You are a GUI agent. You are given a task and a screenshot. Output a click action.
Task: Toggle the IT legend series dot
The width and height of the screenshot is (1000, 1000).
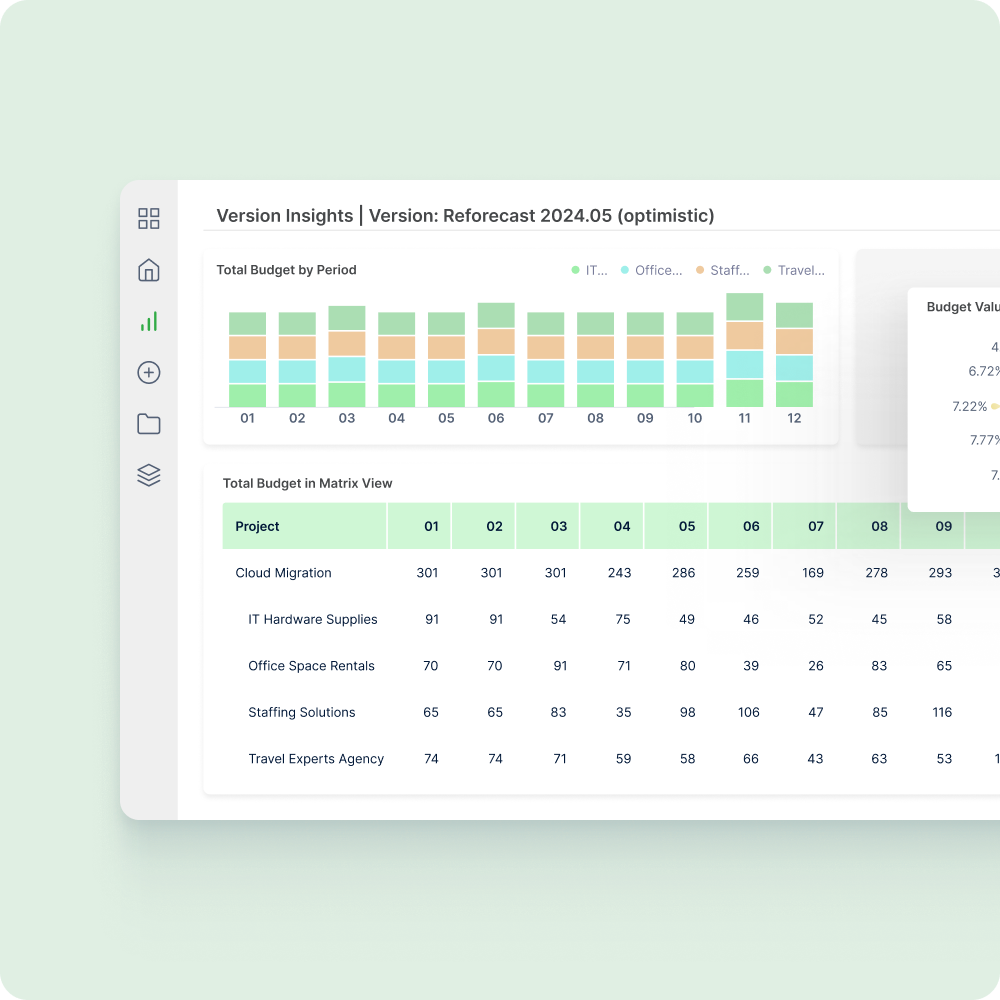[575, 270]
